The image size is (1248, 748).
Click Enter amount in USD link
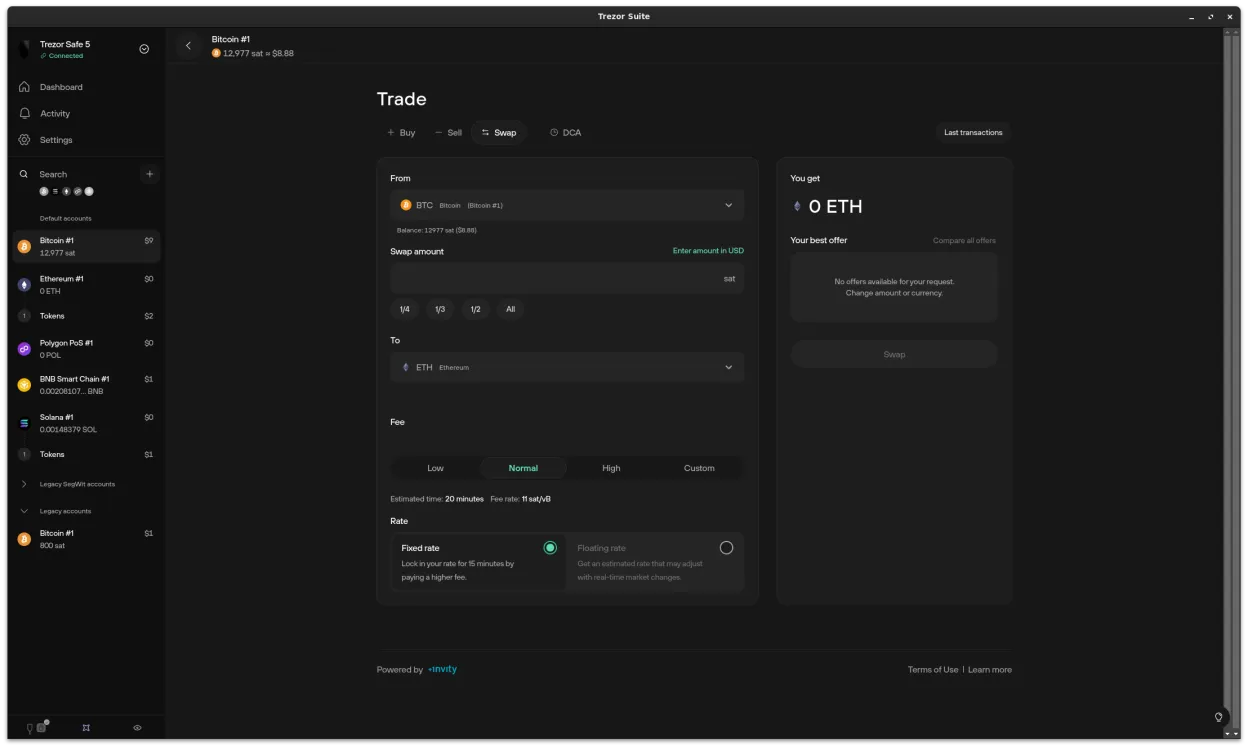point(707,250)
